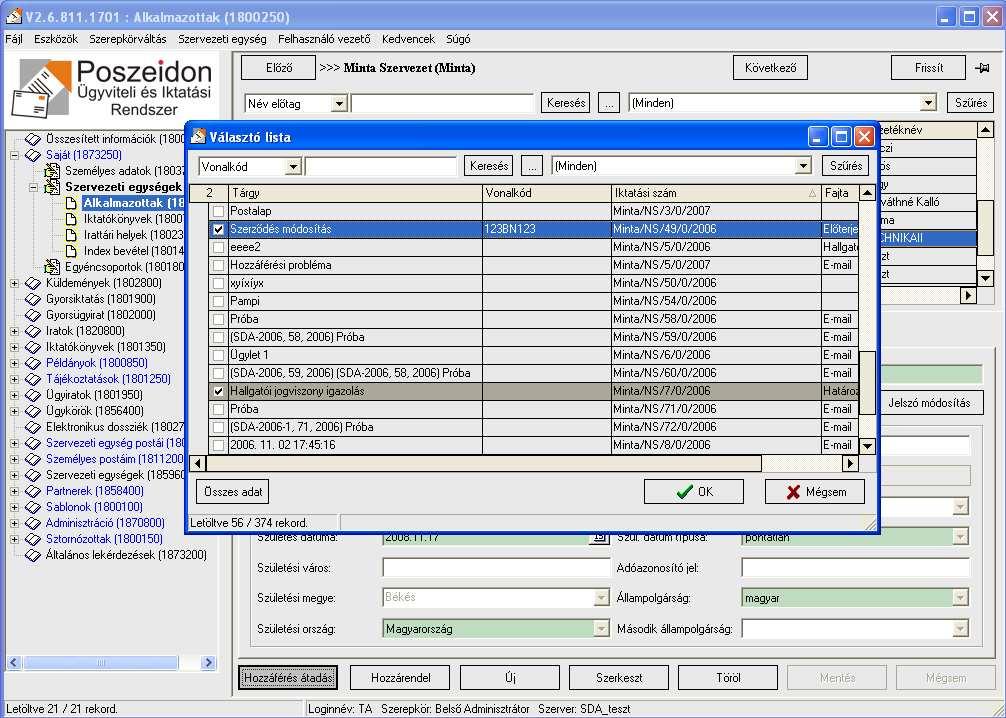Check the 2006. 11. 02 17:45:16 row checkbox
1006x718 pixels.
219,445
